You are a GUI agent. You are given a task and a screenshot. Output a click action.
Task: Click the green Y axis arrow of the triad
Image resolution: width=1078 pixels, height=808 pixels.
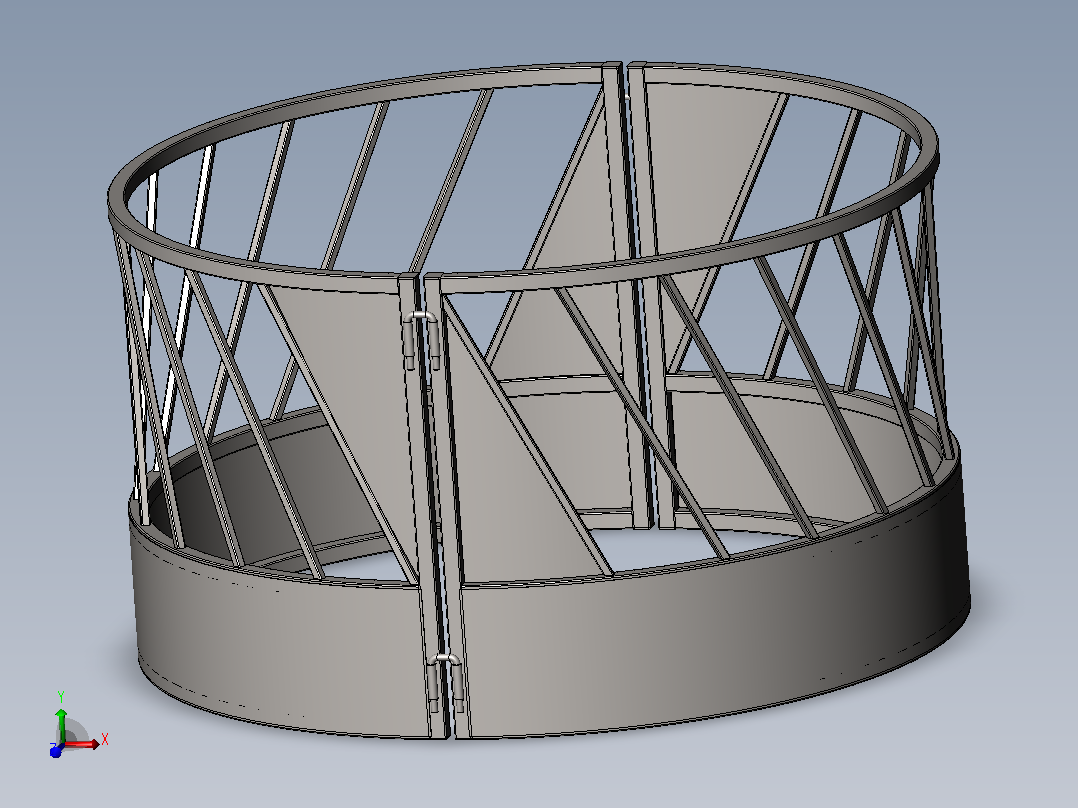pos(61,725)
